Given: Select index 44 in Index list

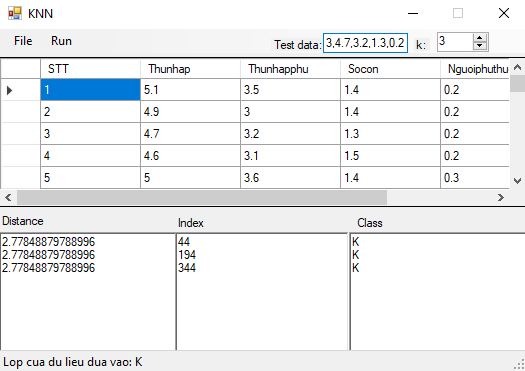Looking at the screenshot, I should pyautogui.click(x=184, y=242).
